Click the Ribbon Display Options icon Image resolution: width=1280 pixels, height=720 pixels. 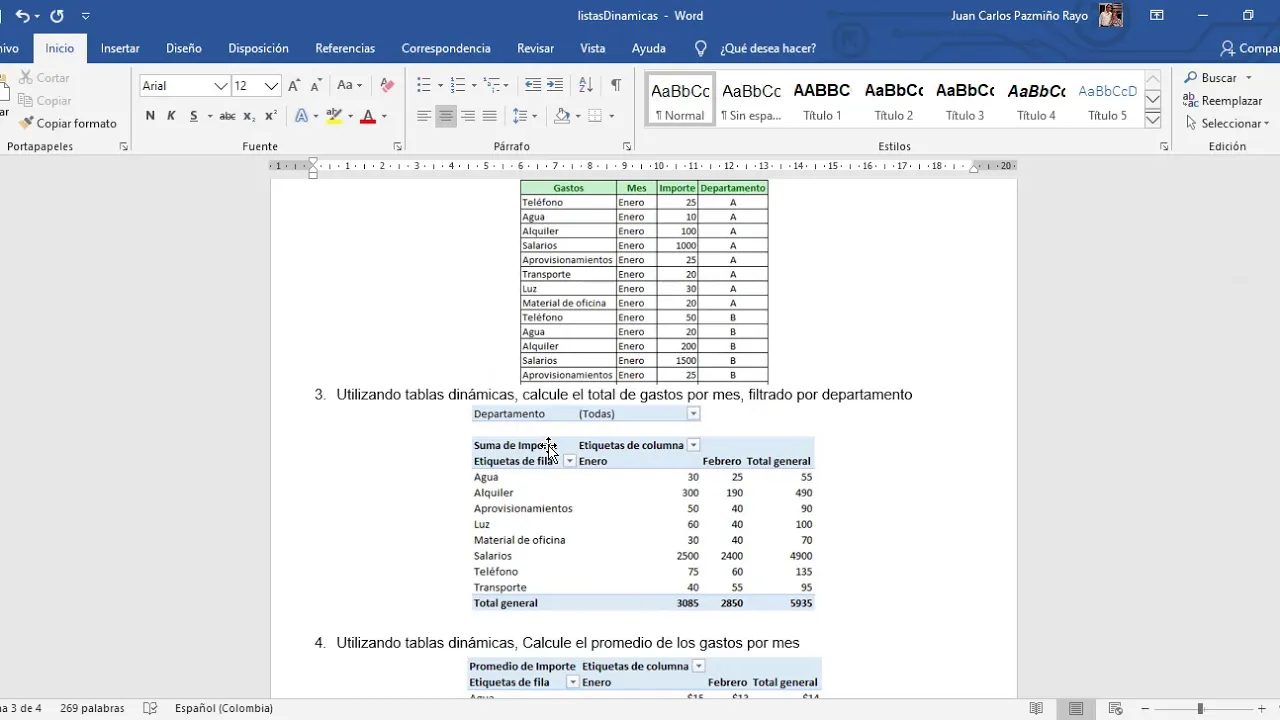[1157, 16]
